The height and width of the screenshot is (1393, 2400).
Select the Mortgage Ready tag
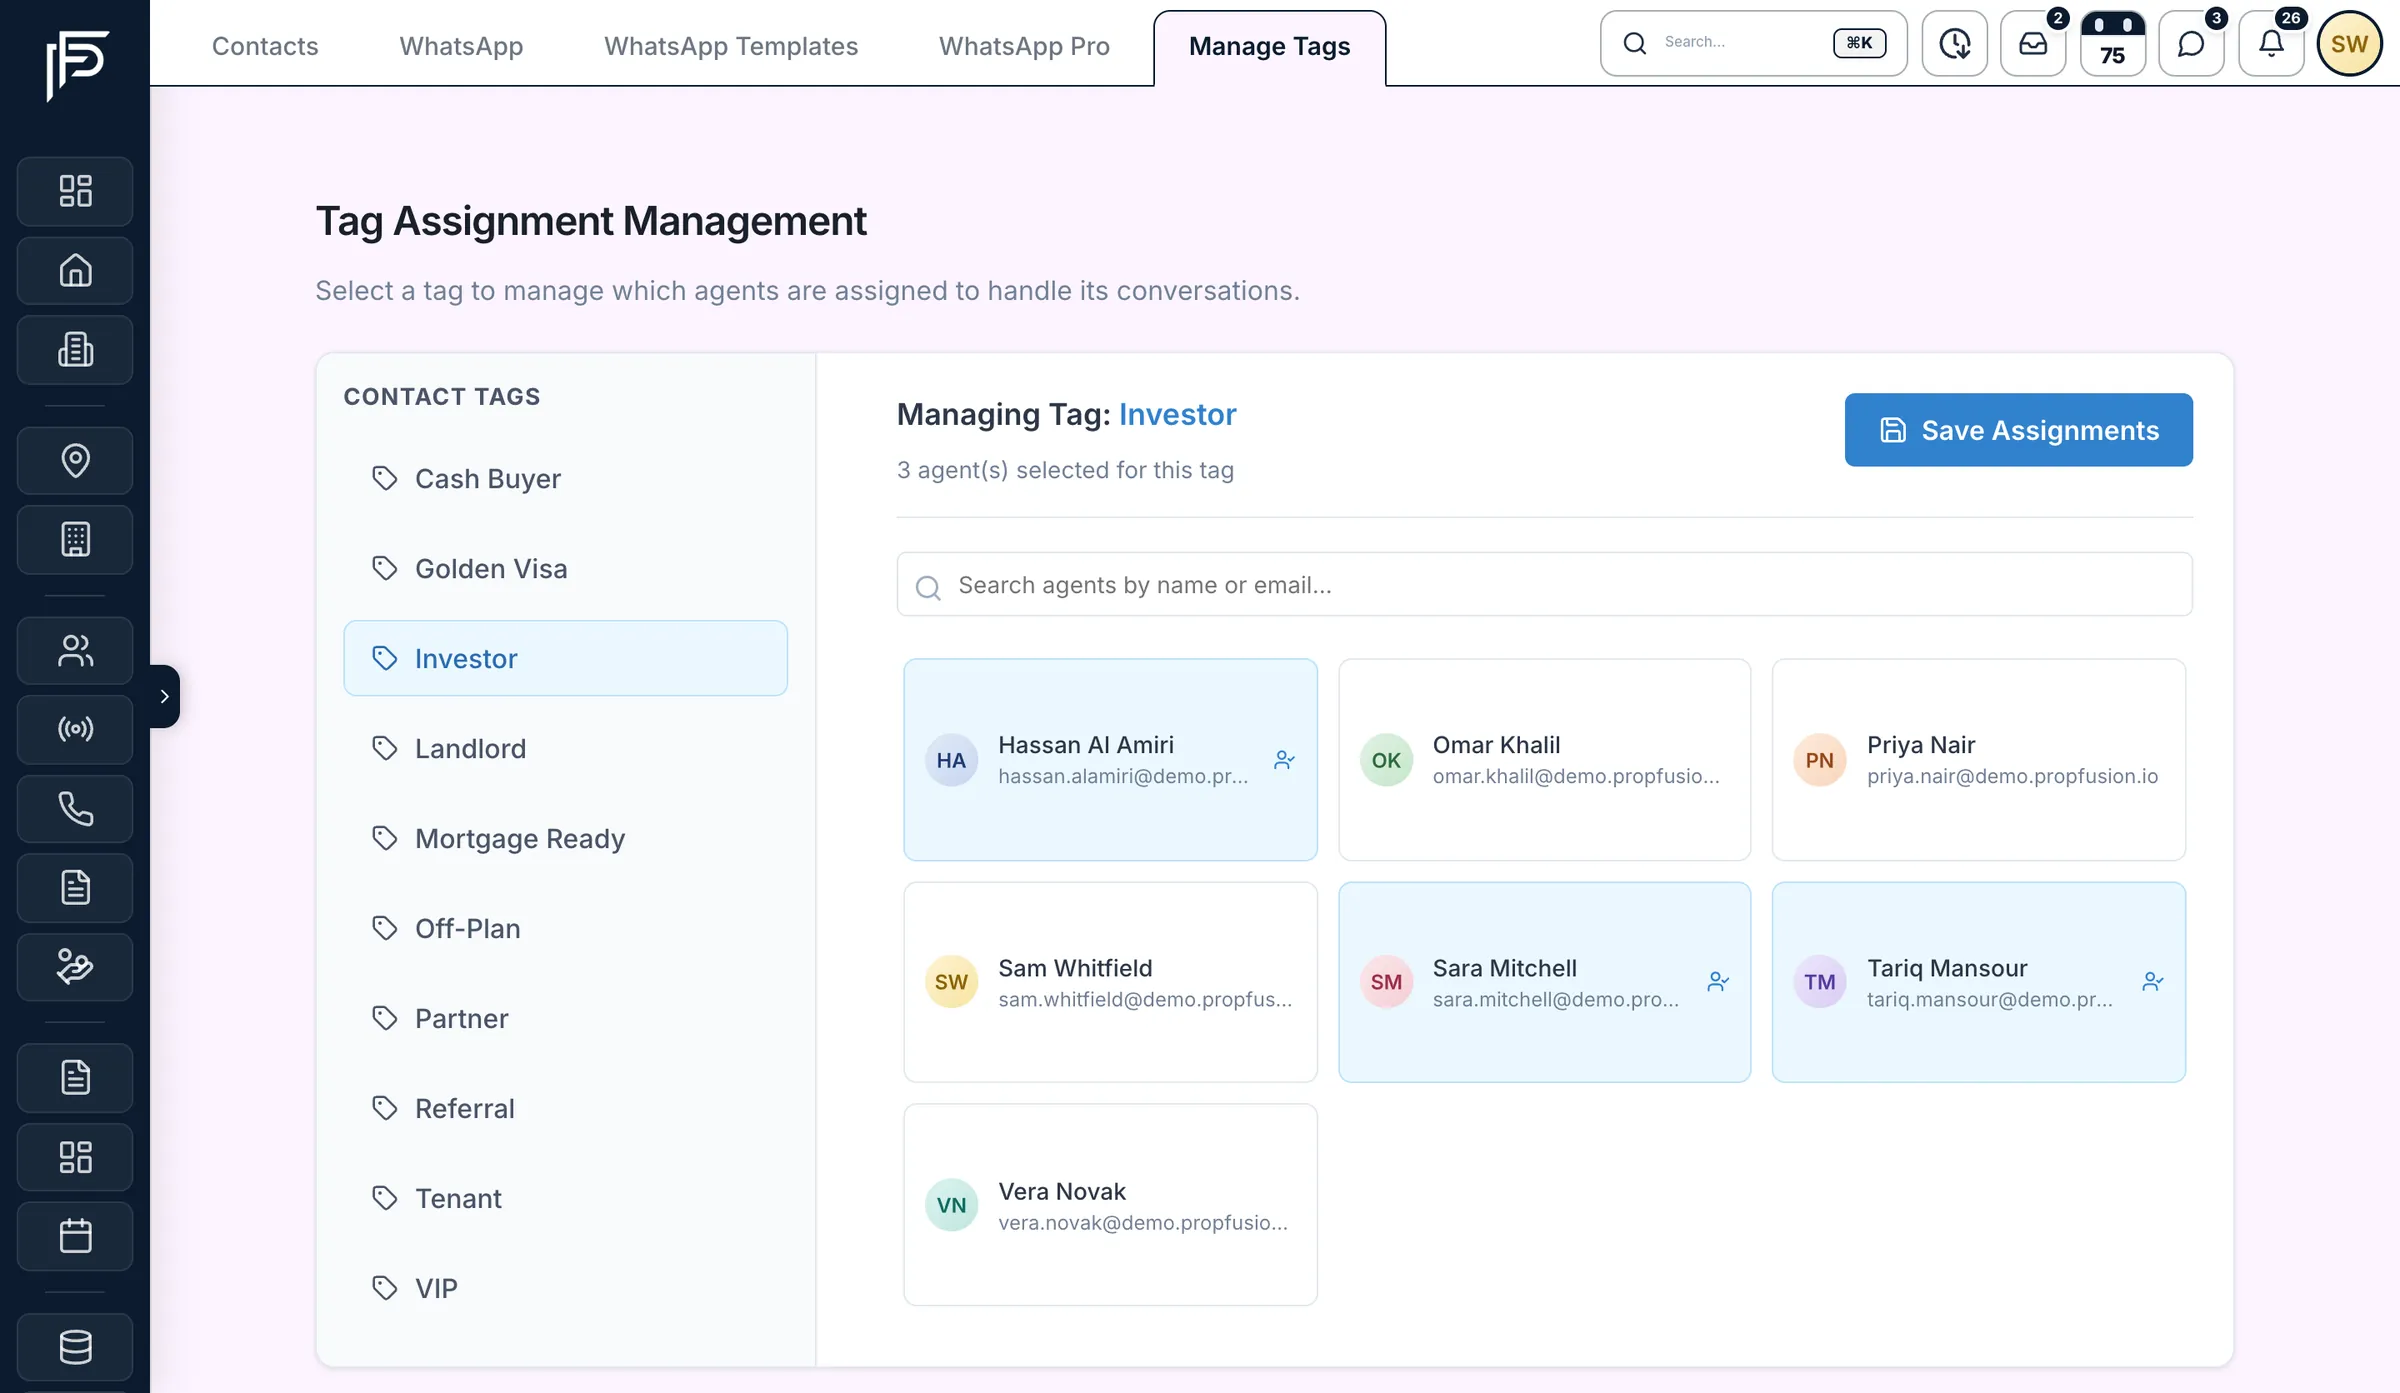click(x=565, y=838)
